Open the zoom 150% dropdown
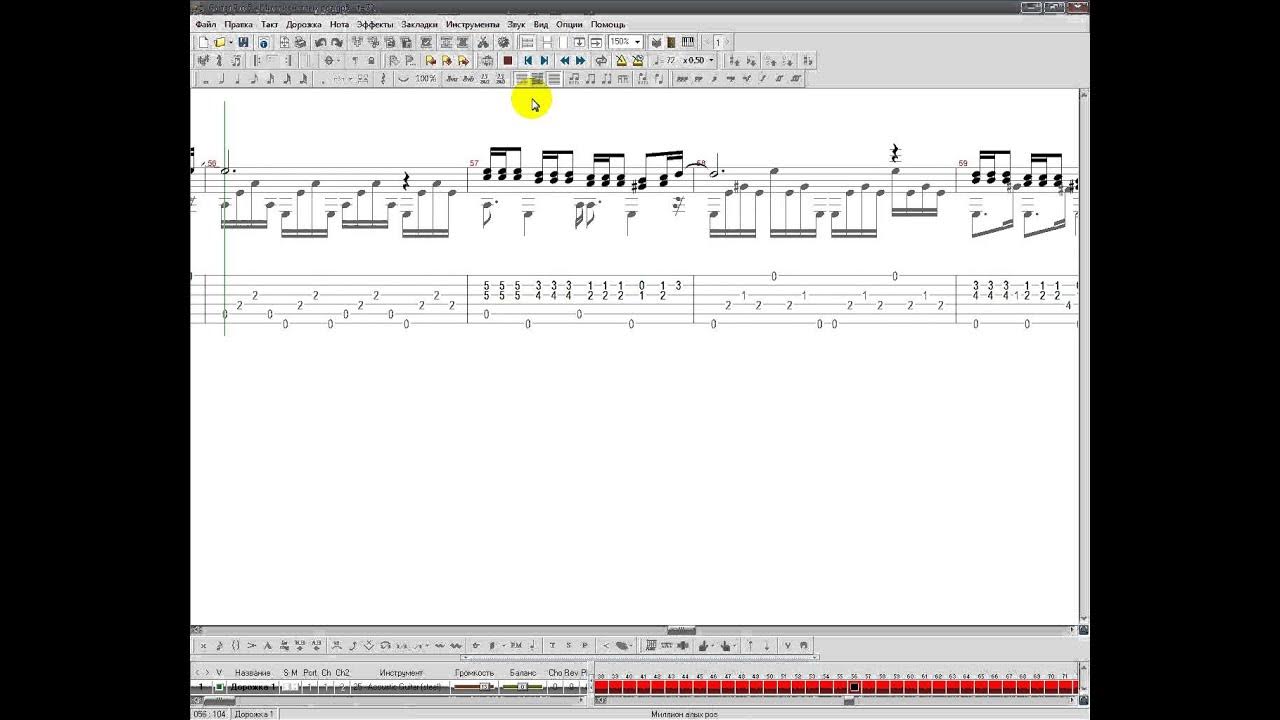The width and height of the screenshot is (1280, 720). (x=637, y=42)
